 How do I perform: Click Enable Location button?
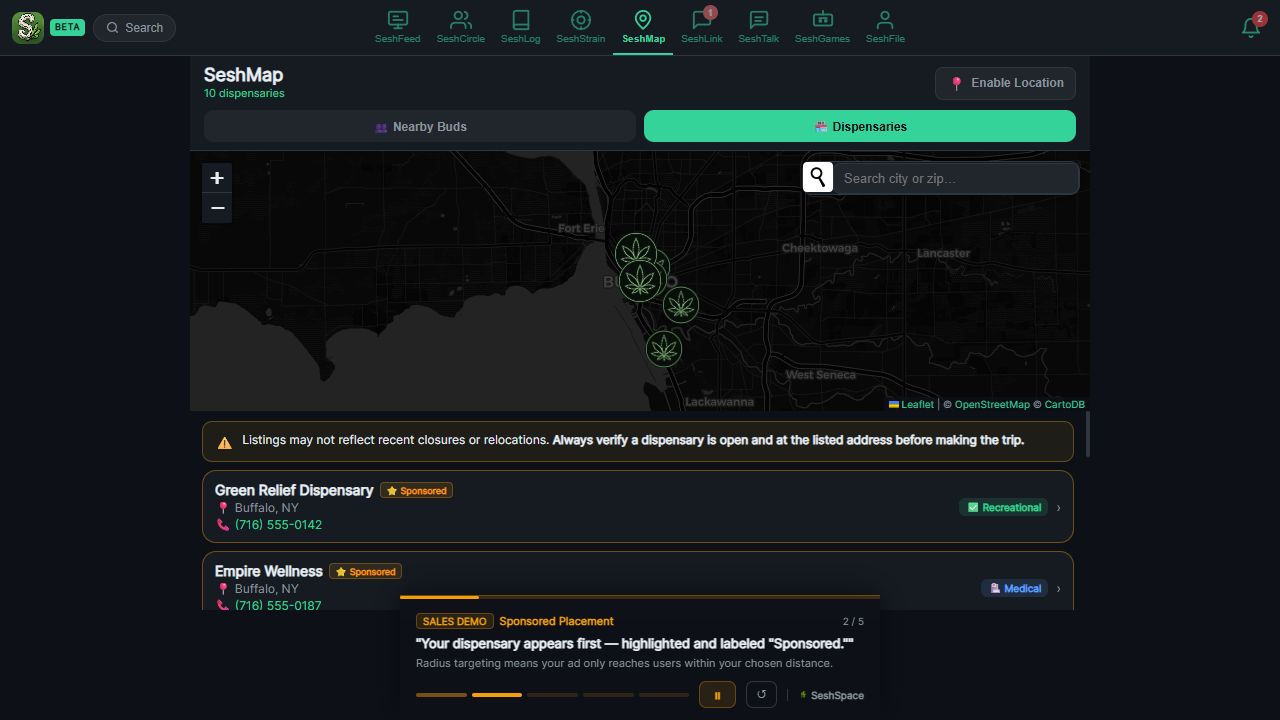coord(1006,83)
